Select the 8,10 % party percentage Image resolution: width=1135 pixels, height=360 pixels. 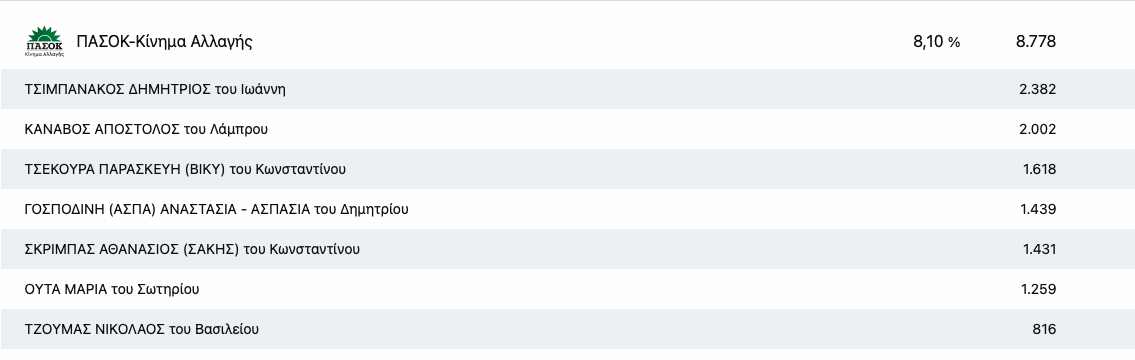(937, 42)
